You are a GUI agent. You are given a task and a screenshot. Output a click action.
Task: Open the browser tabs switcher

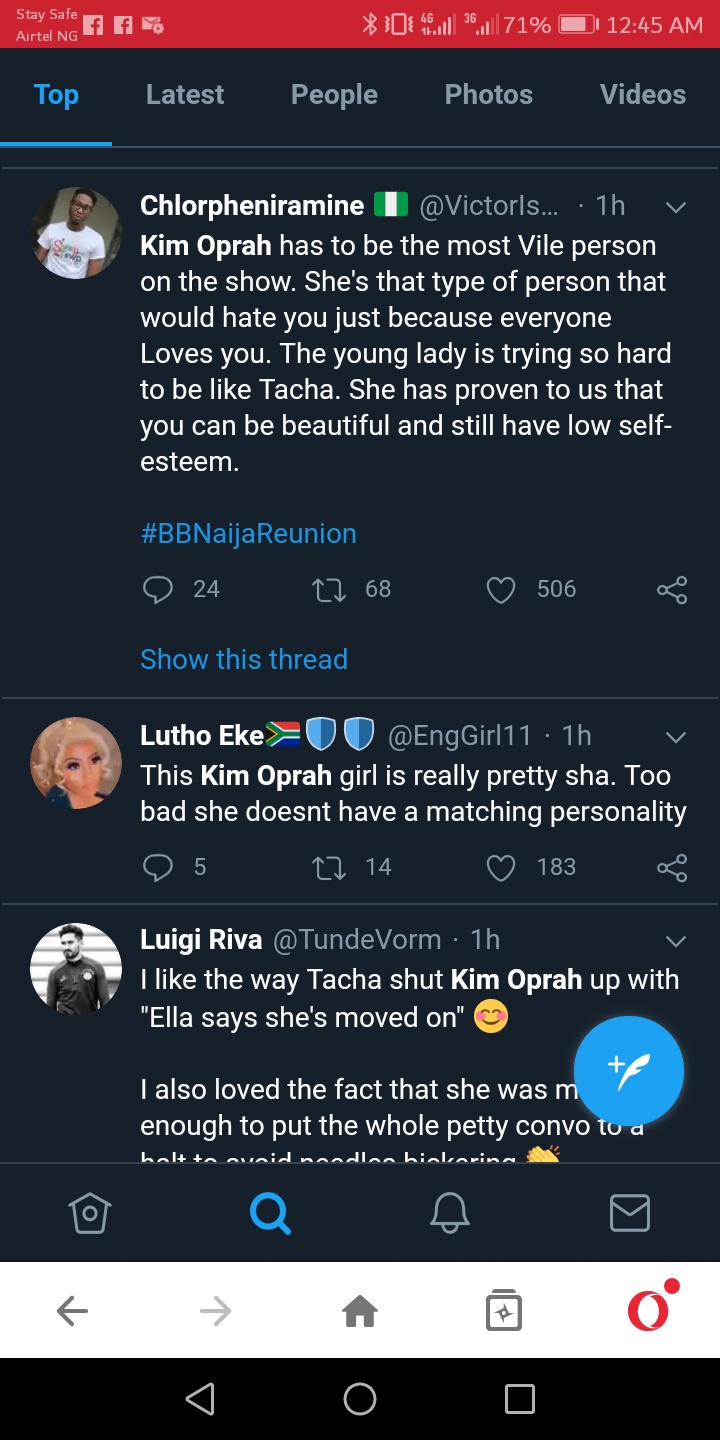point(504,1310)
